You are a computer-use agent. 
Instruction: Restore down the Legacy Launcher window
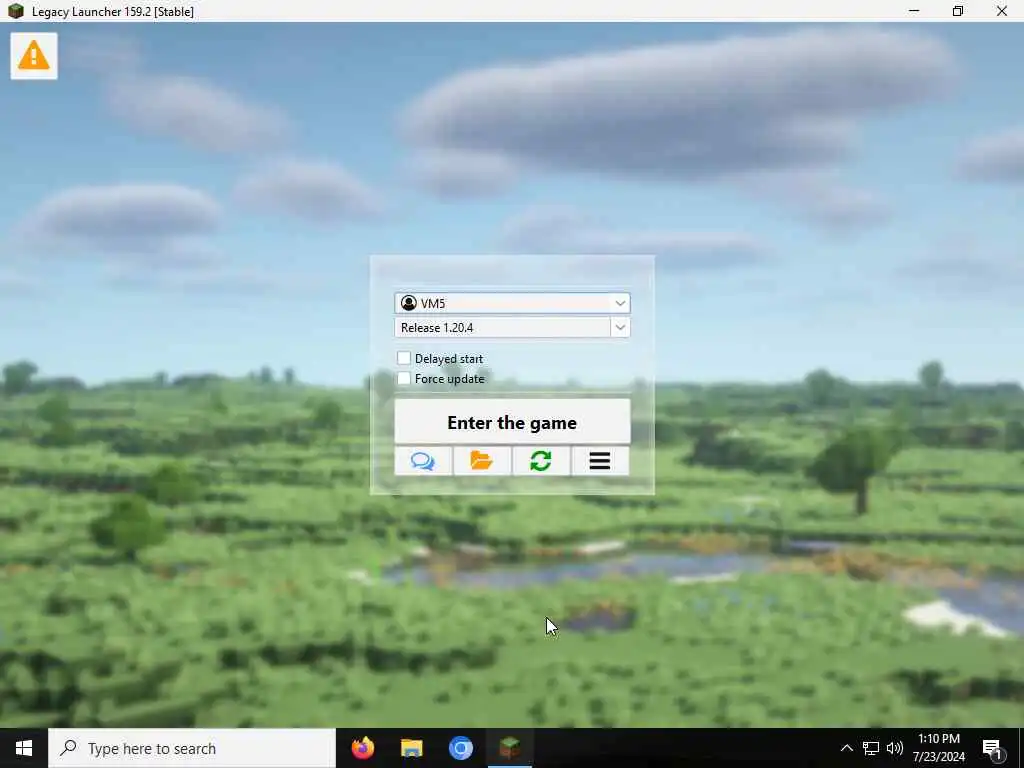957,11
